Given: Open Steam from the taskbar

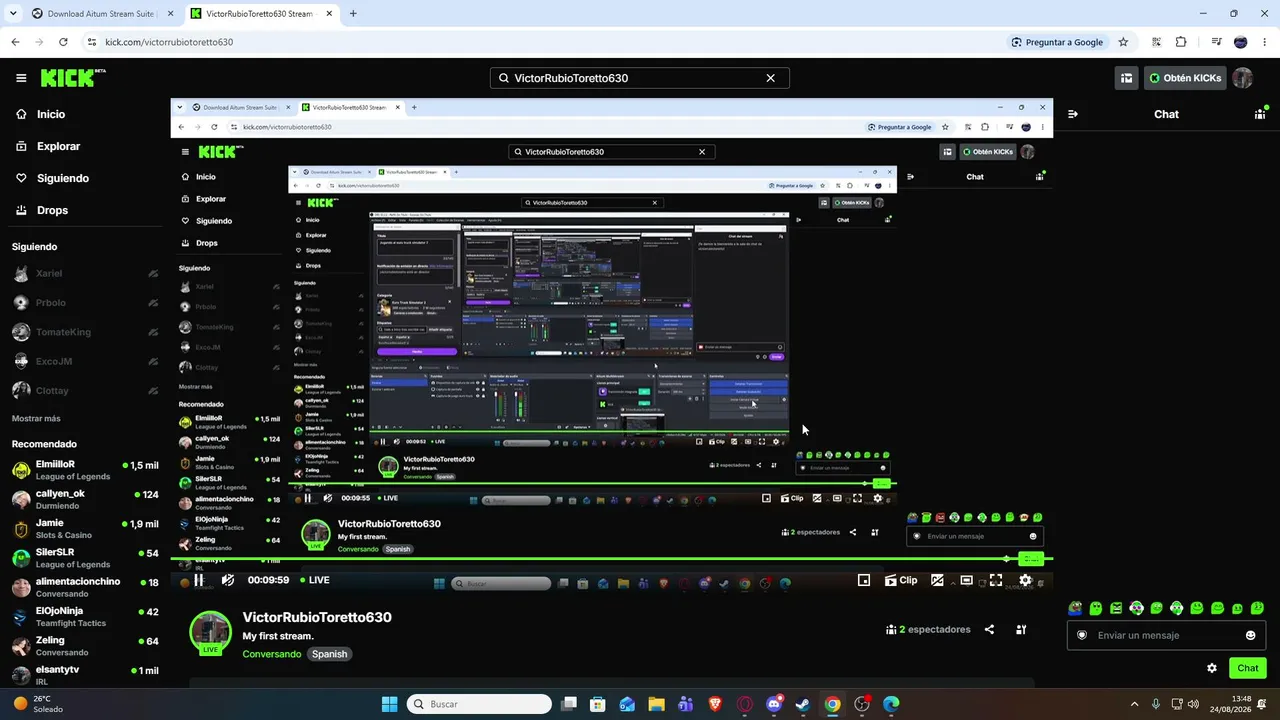Looking at the screenshot, I should [803, 704].
